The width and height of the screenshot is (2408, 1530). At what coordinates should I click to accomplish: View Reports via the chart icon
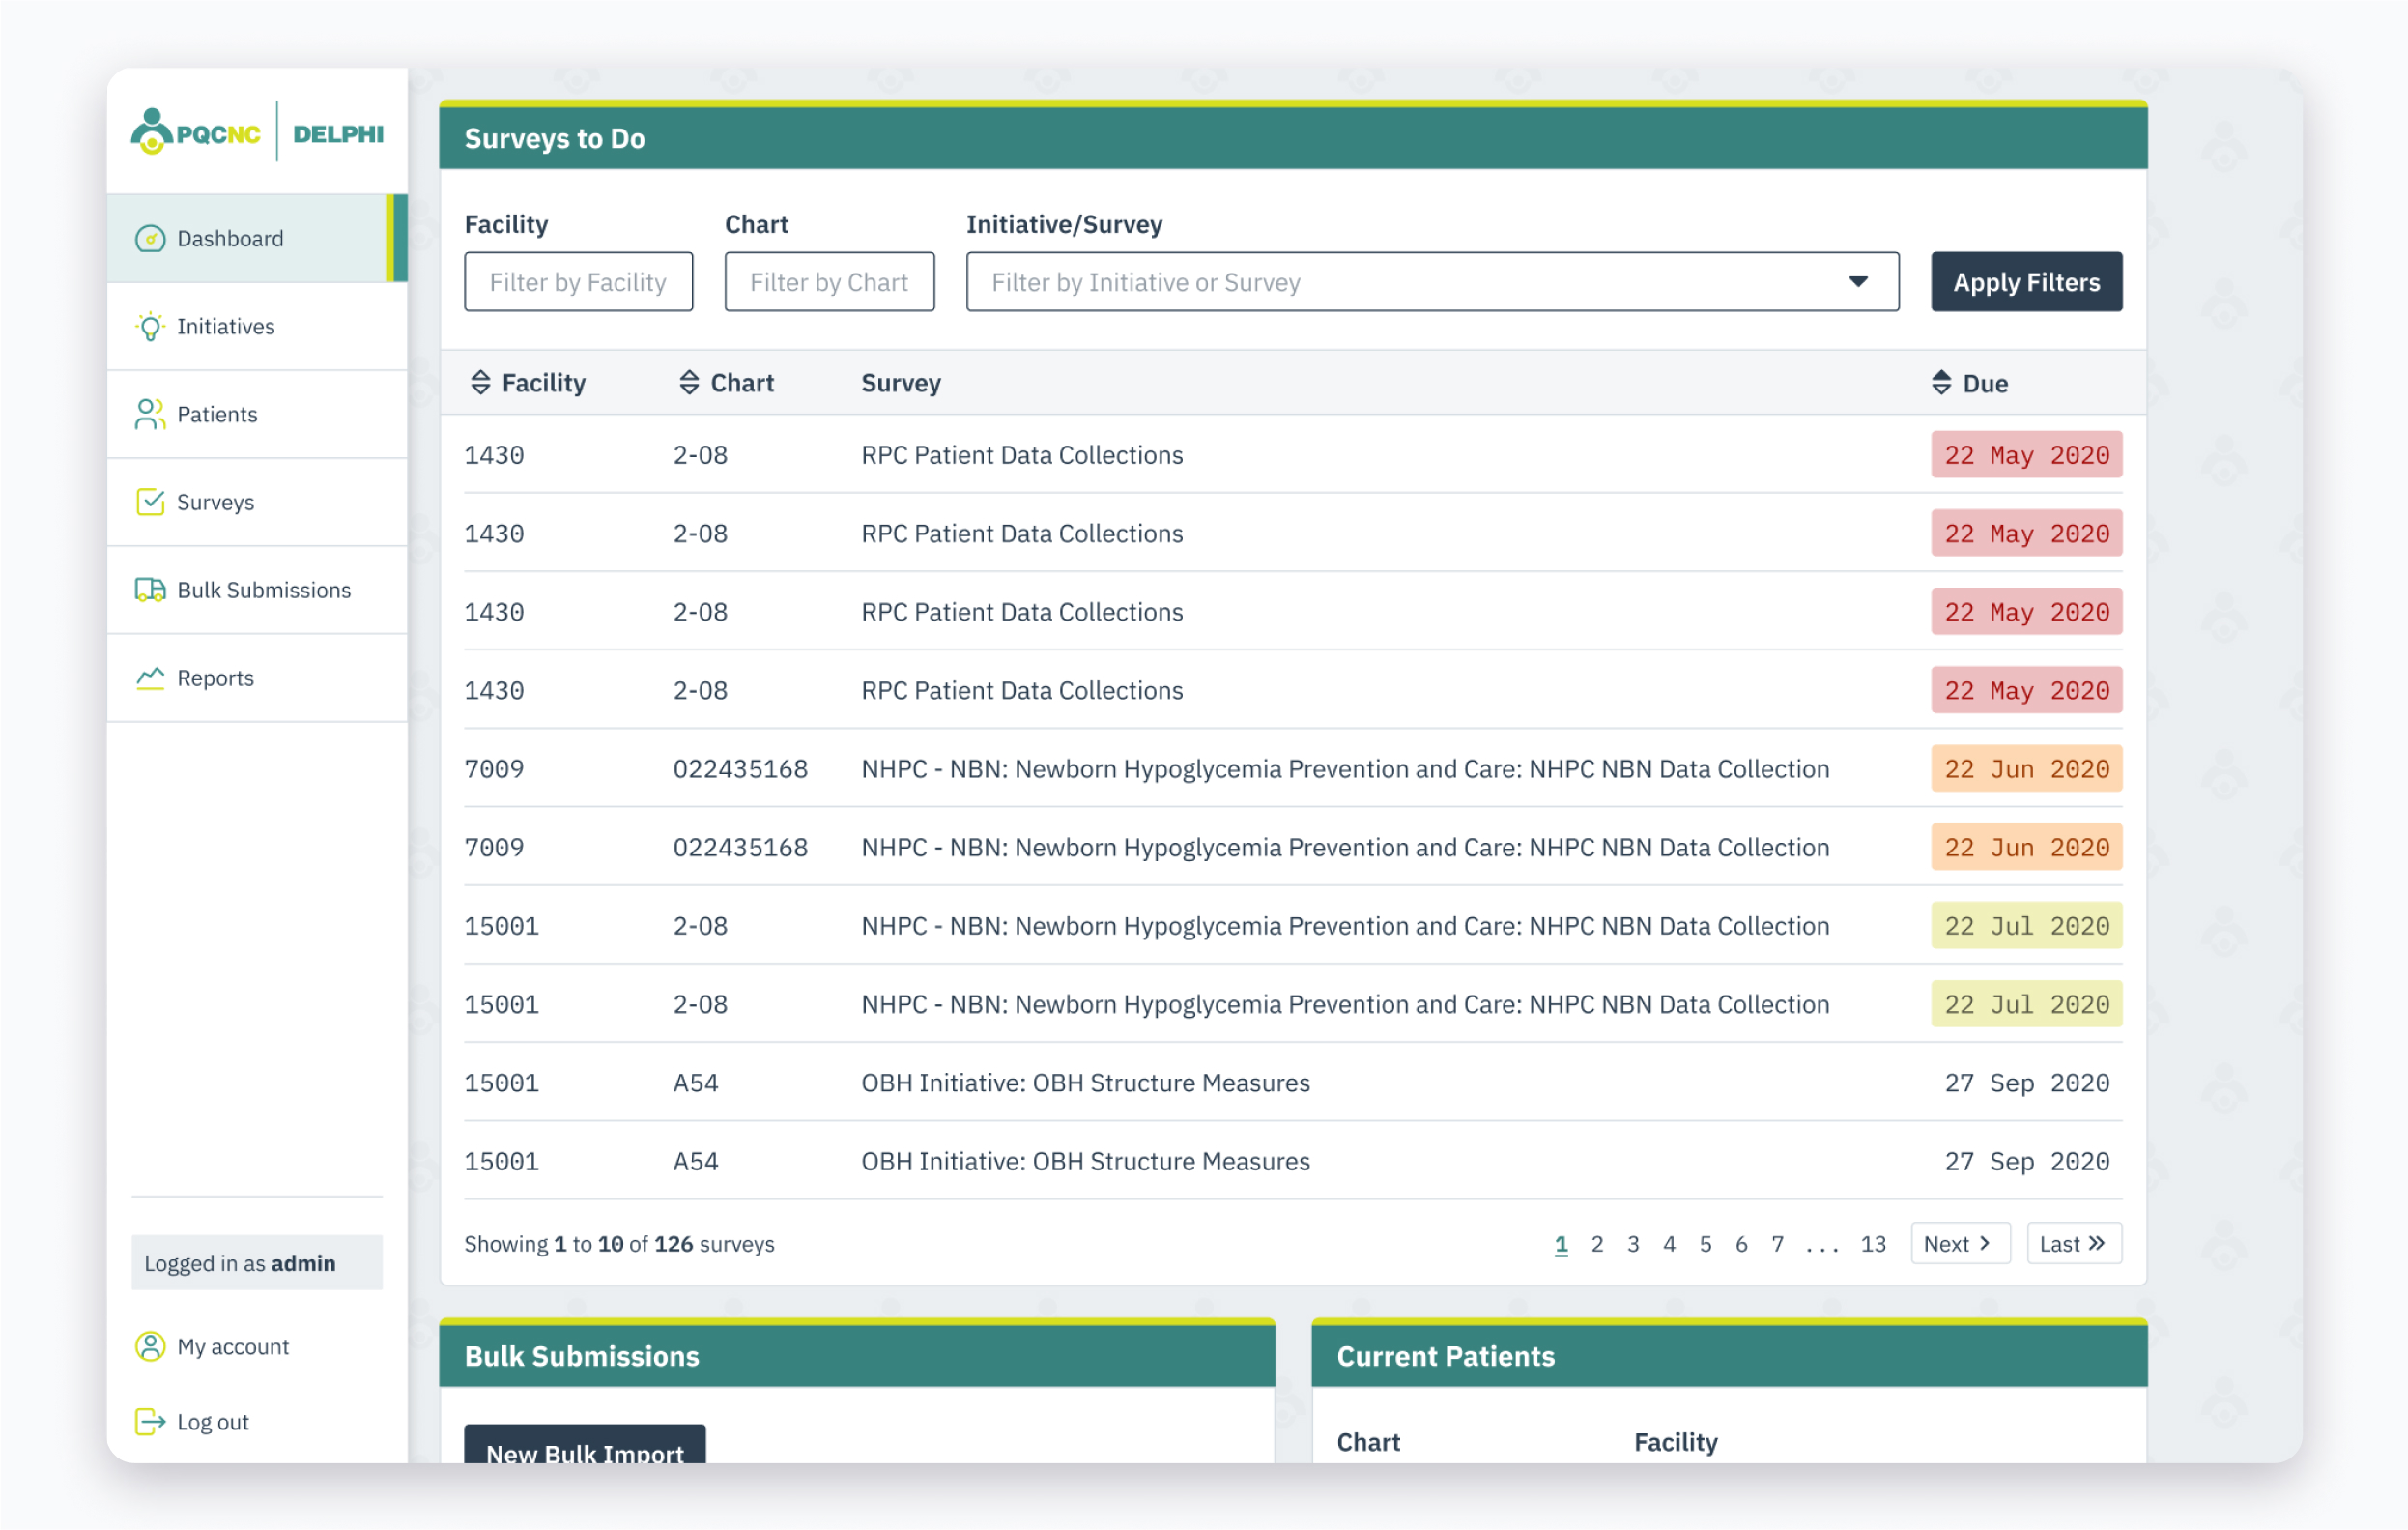pos(148,678)
